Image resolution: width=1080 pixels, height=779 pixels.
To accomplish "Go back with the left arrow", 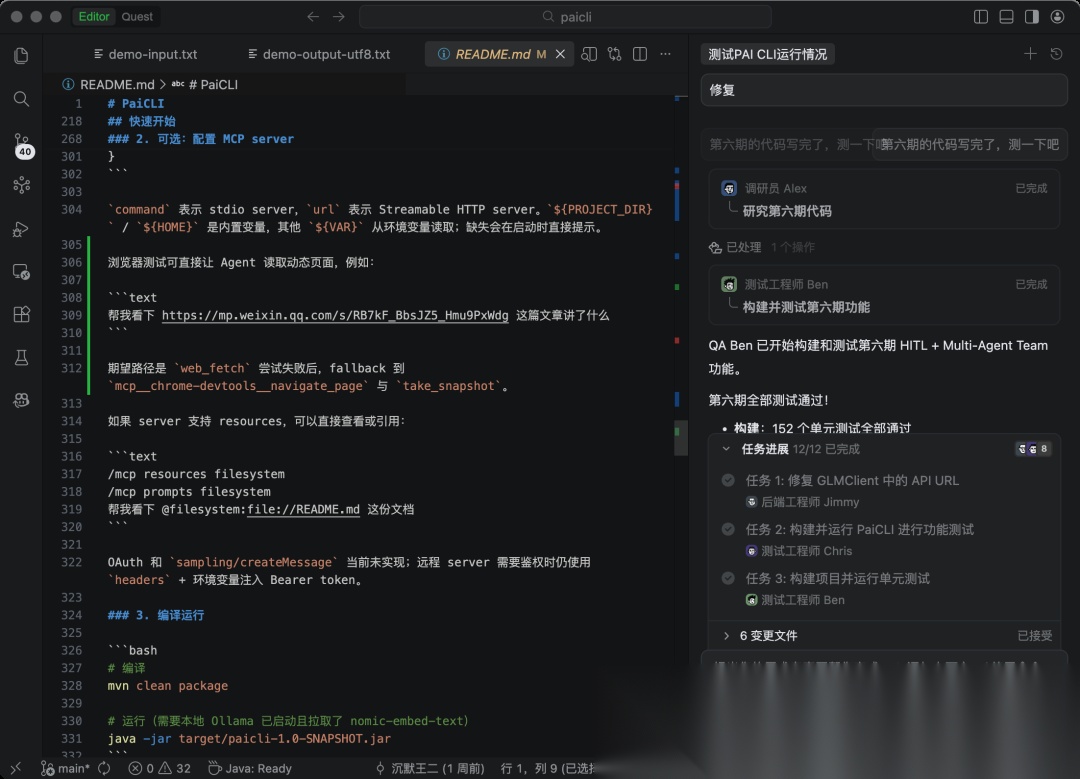I will pos(313,17).
